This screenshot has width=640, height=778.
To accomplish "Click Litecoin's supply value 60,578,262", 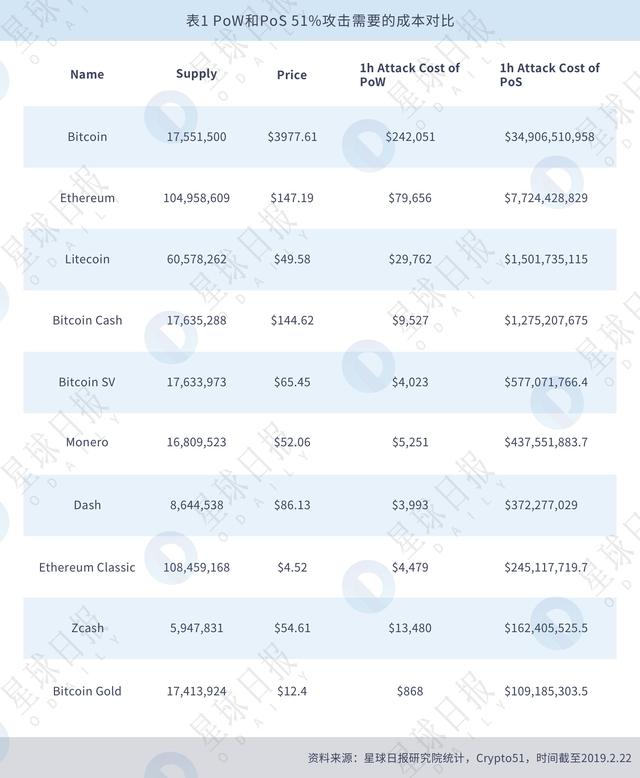I will 196,259.
